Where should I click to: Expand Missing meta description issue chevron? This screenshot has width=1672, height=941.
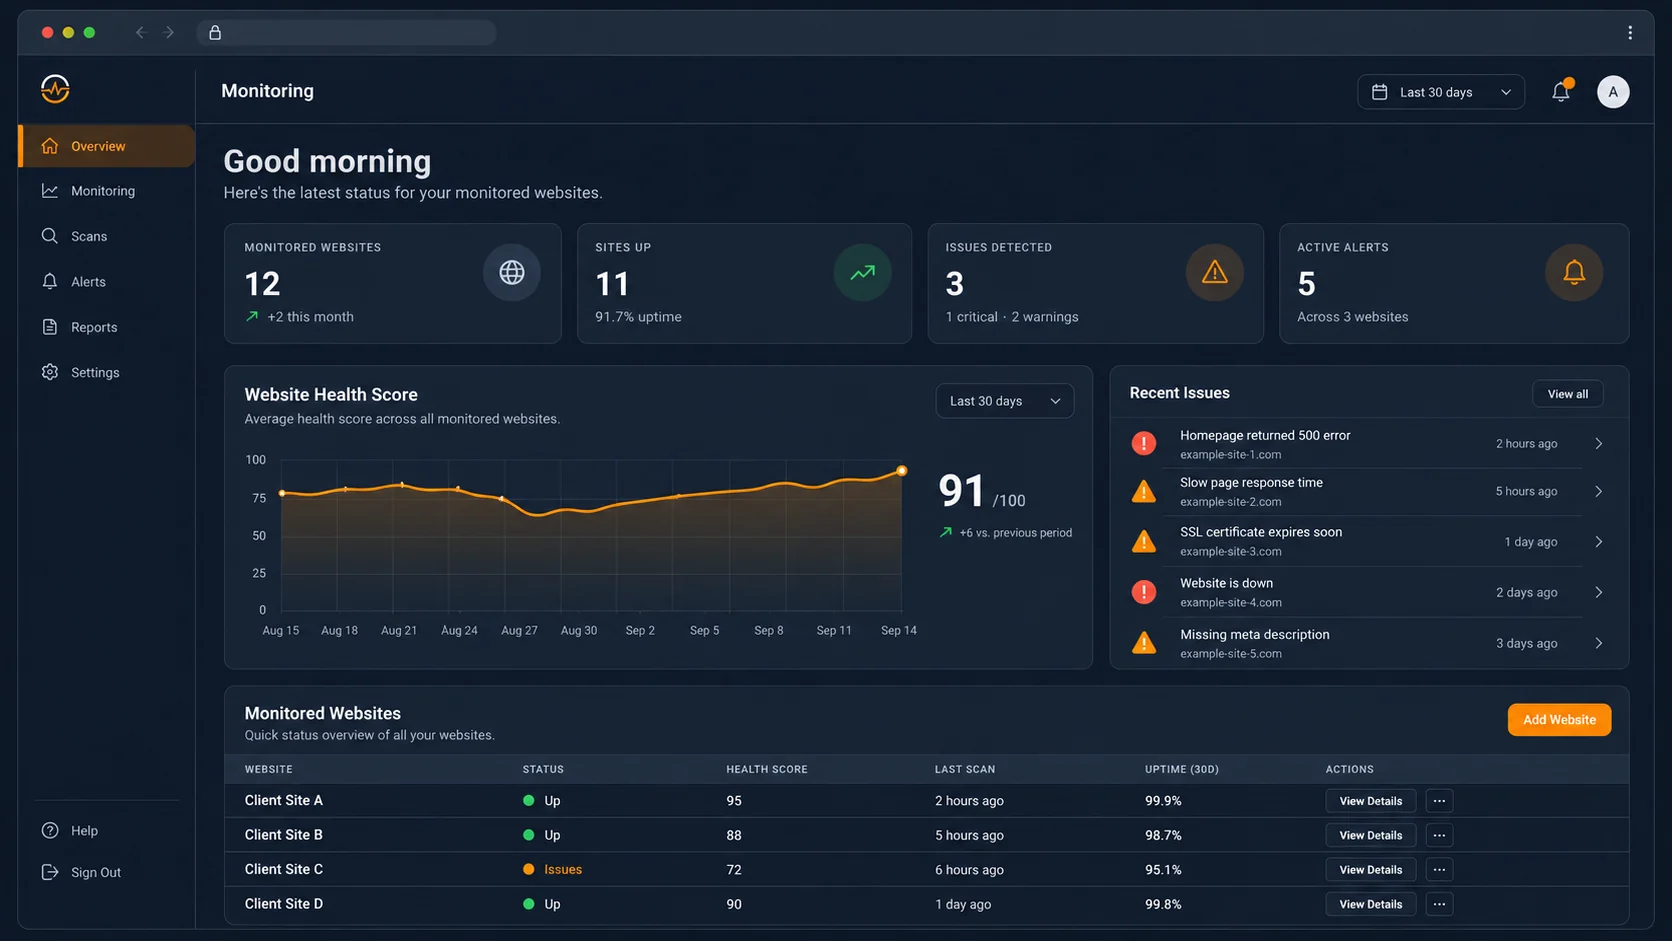[1598, 643]
